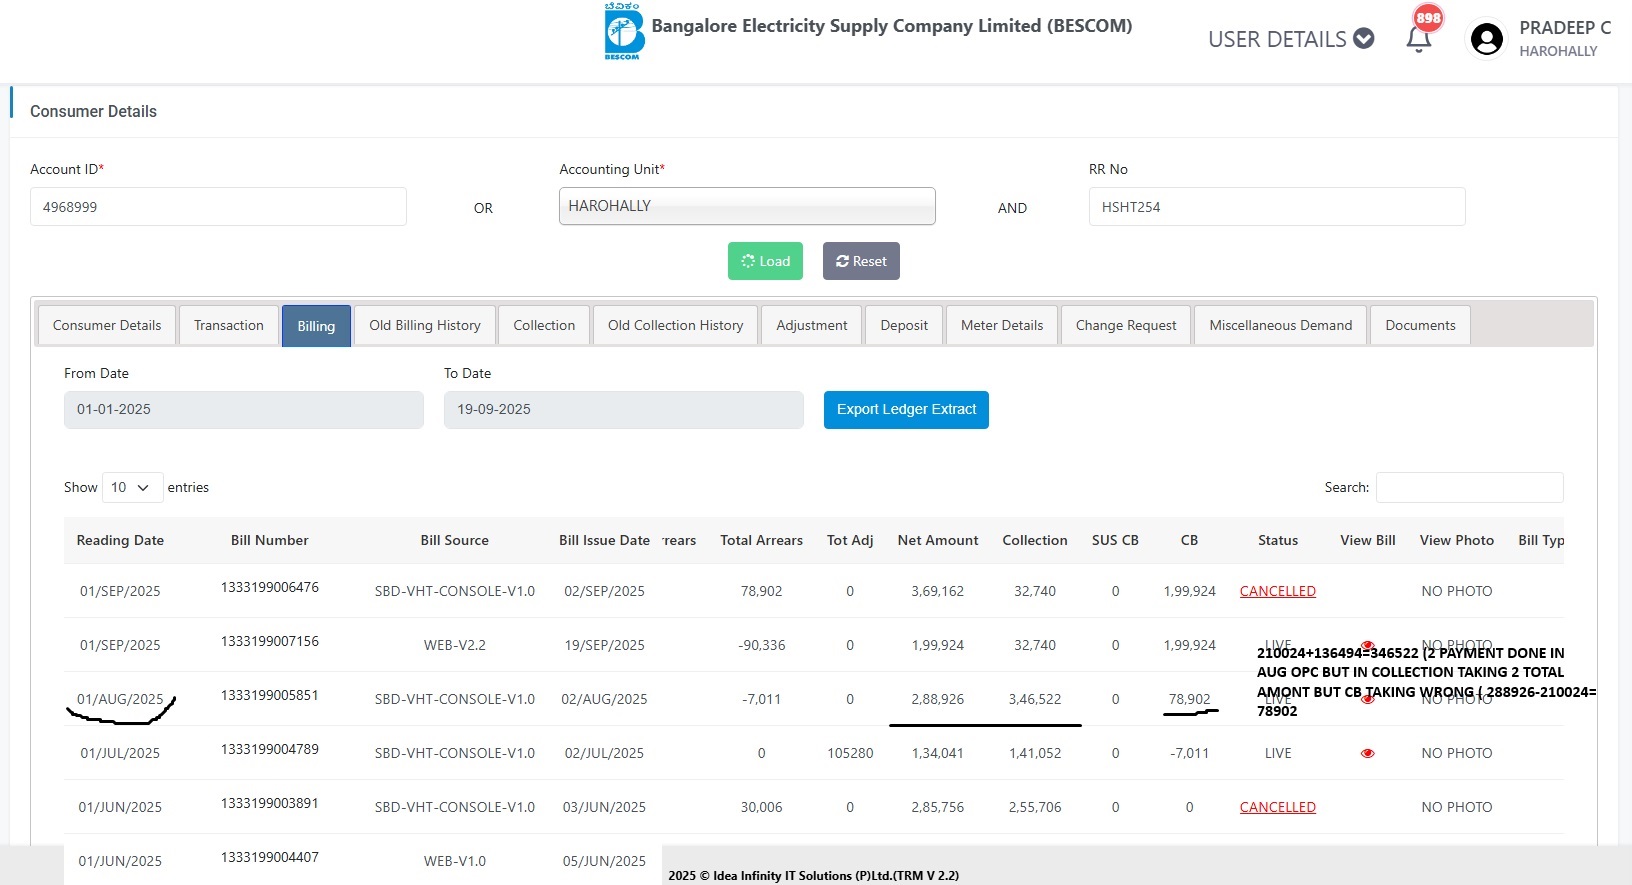1632x885 pixels.
Task: Open CANCELLED link for 03/JUN/2025 bill
Action: (x=1277, y=807)
